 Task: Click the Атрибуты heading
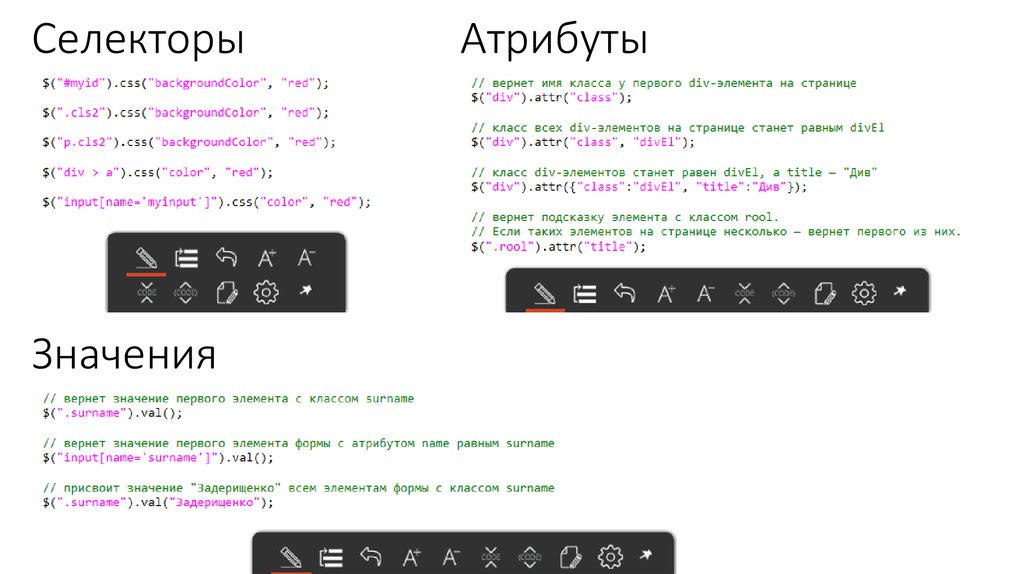pos(553,41)
